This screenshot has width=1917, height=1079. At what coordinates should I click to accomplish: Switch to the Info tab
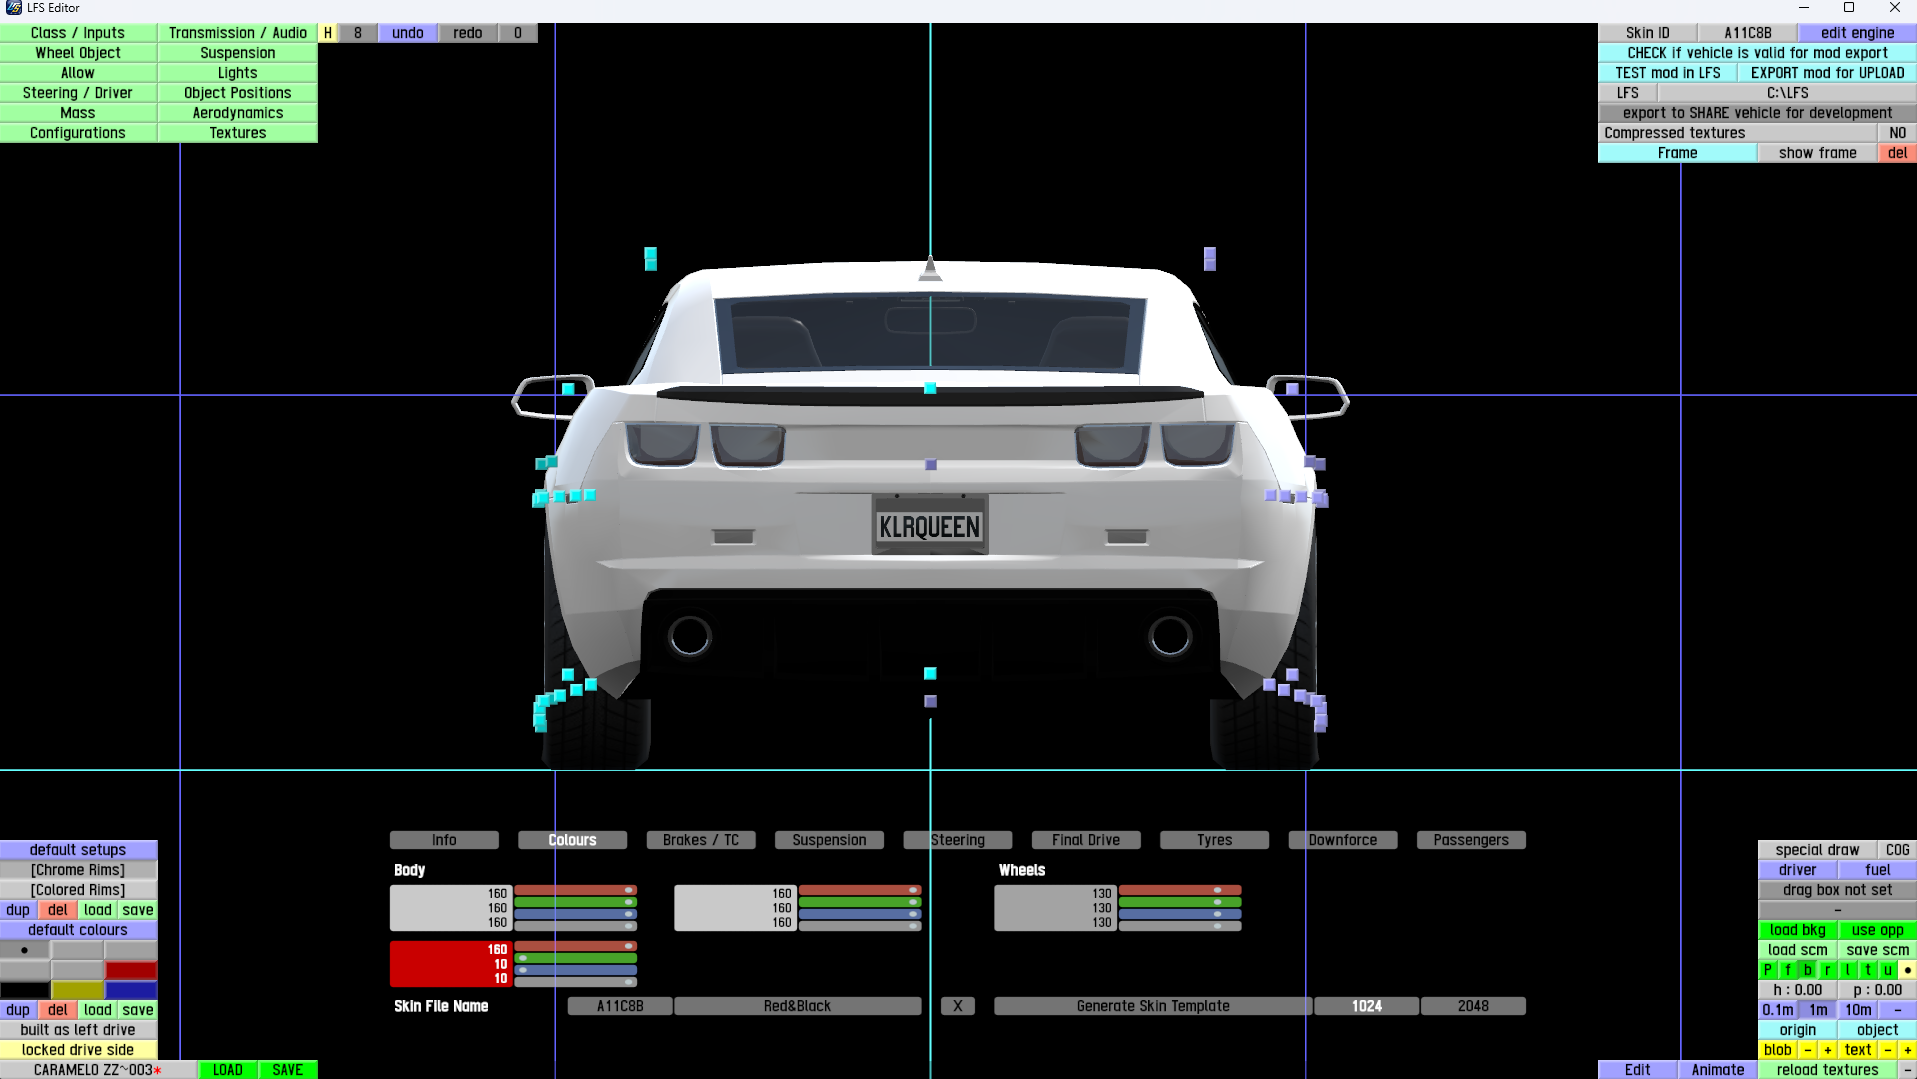coord(444,840)
